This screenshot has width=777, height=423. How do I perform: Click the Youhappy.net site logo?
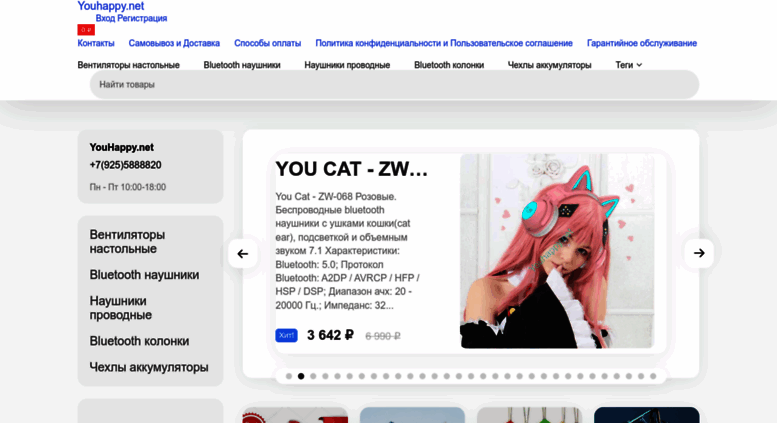click(111, 6)
